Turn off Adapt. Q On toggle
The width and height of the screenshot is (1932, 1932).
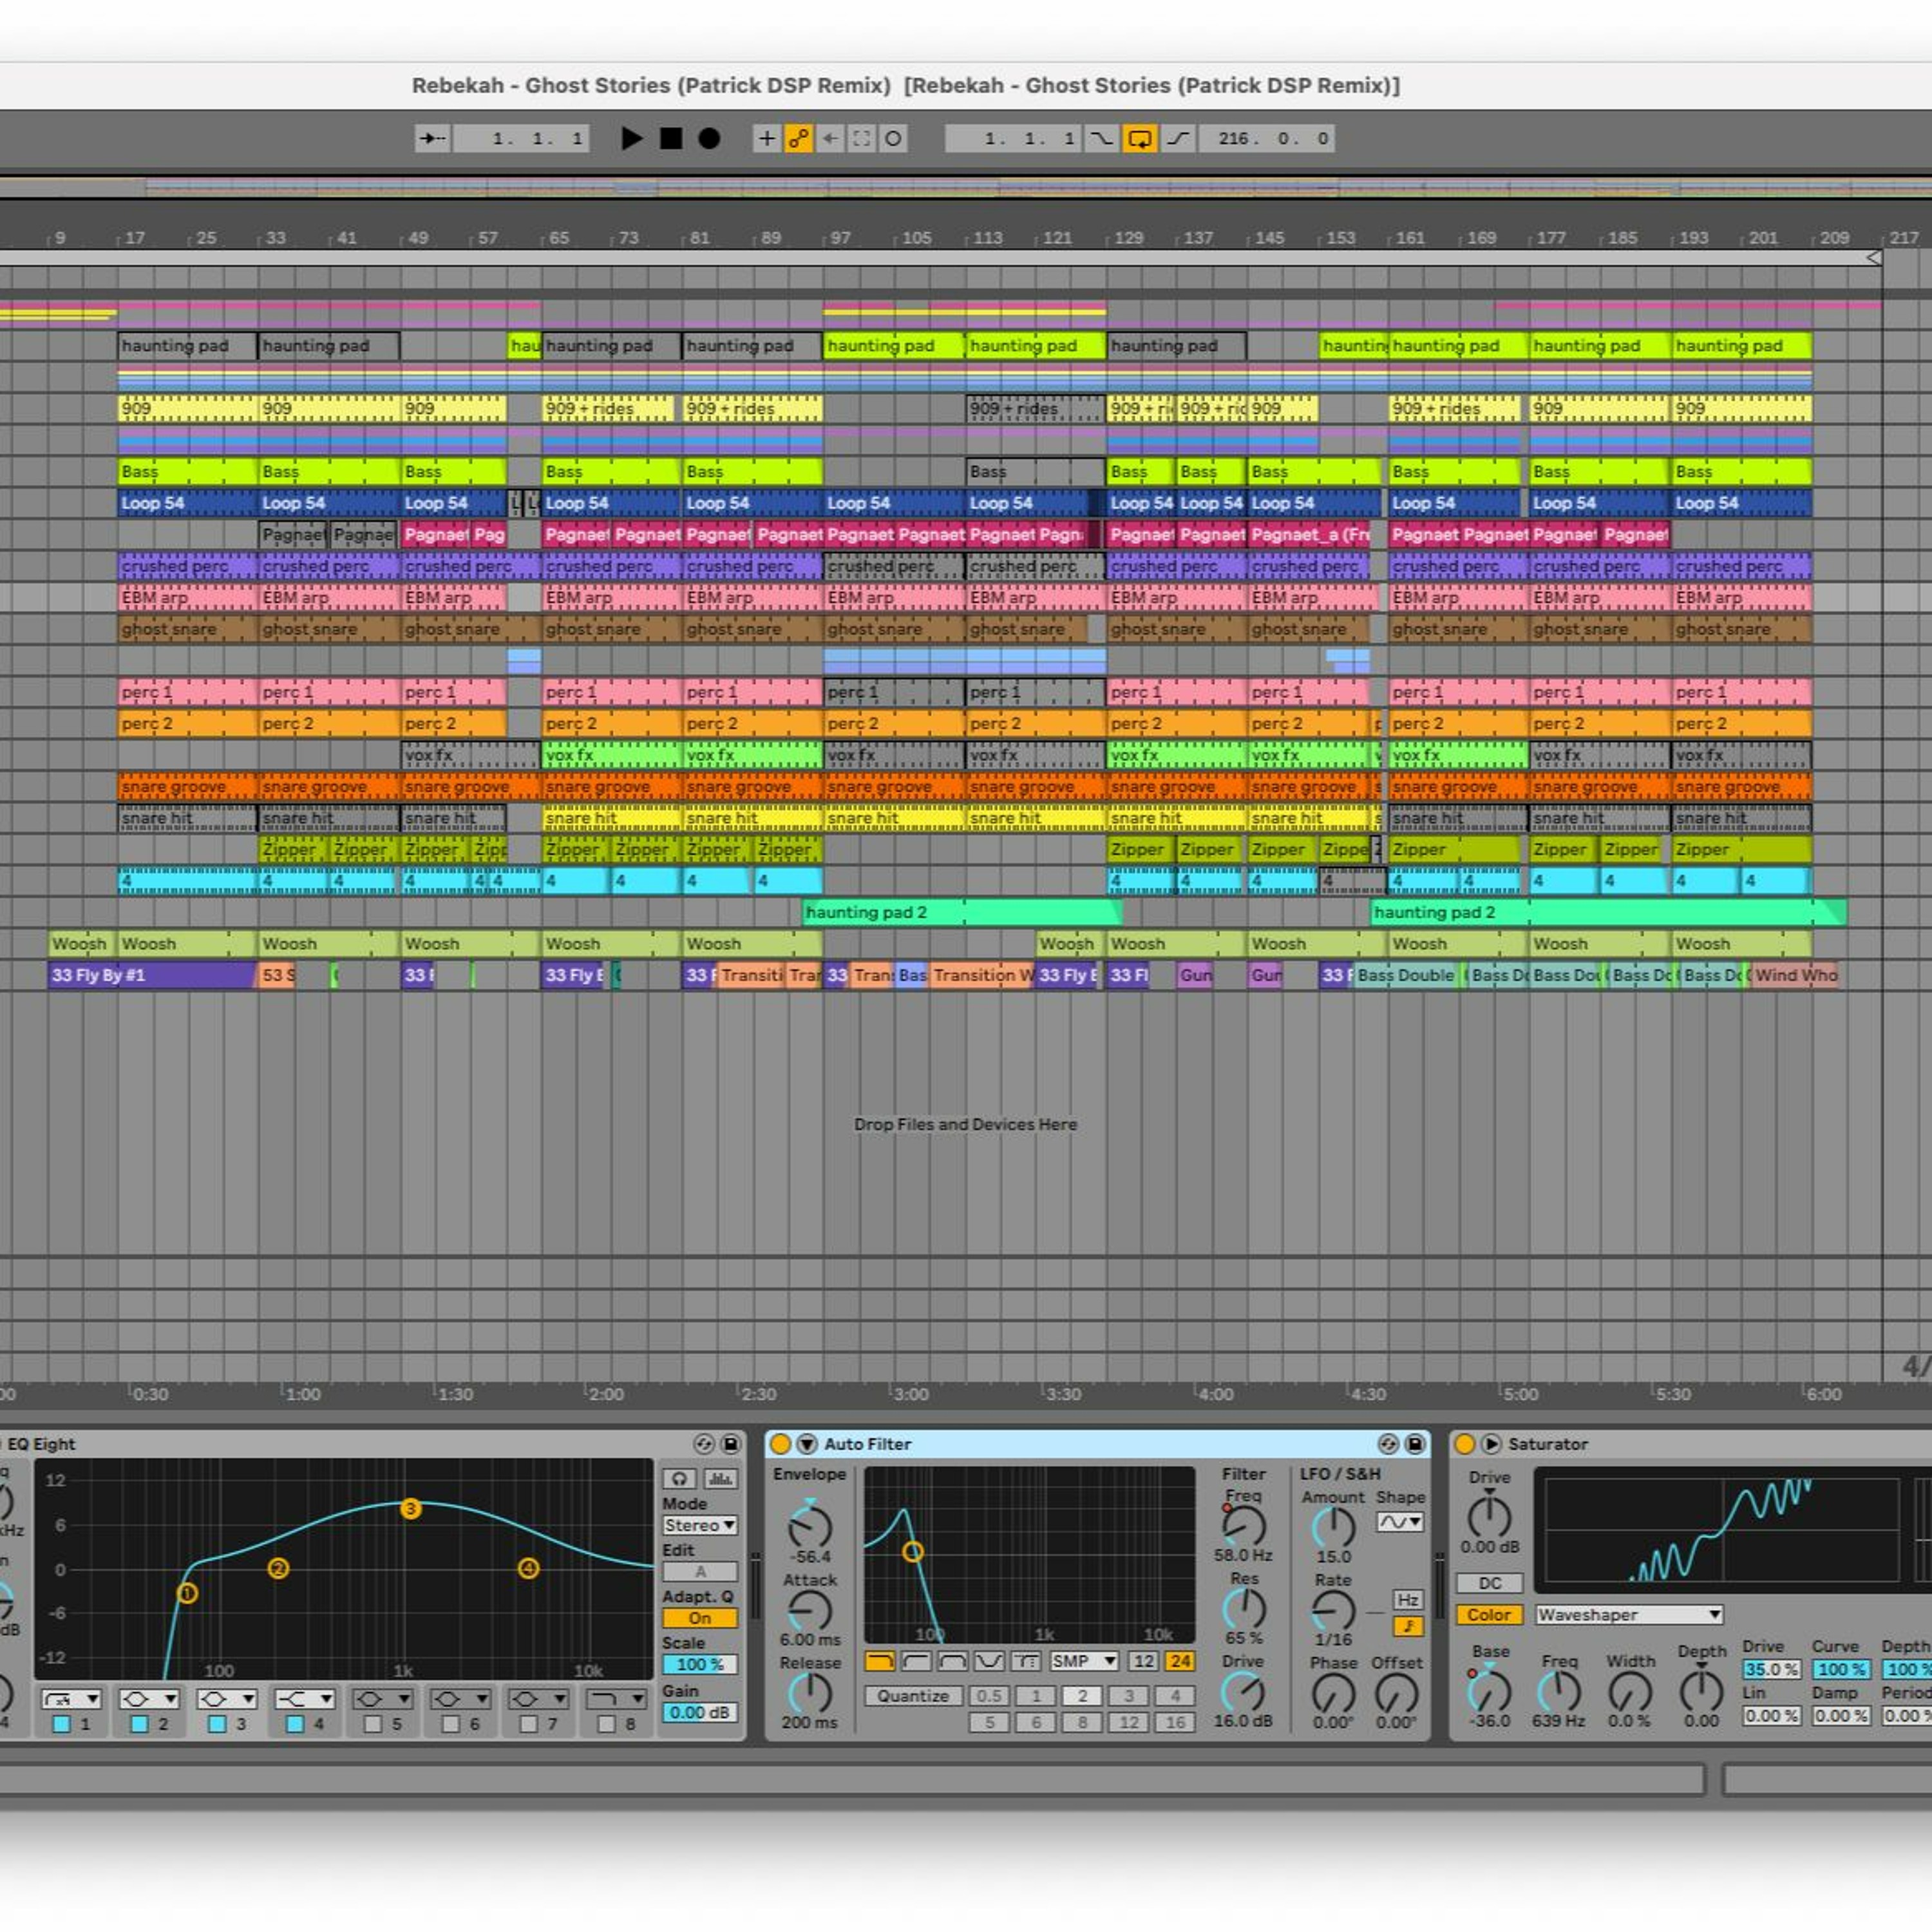(x=699, y=1618)
